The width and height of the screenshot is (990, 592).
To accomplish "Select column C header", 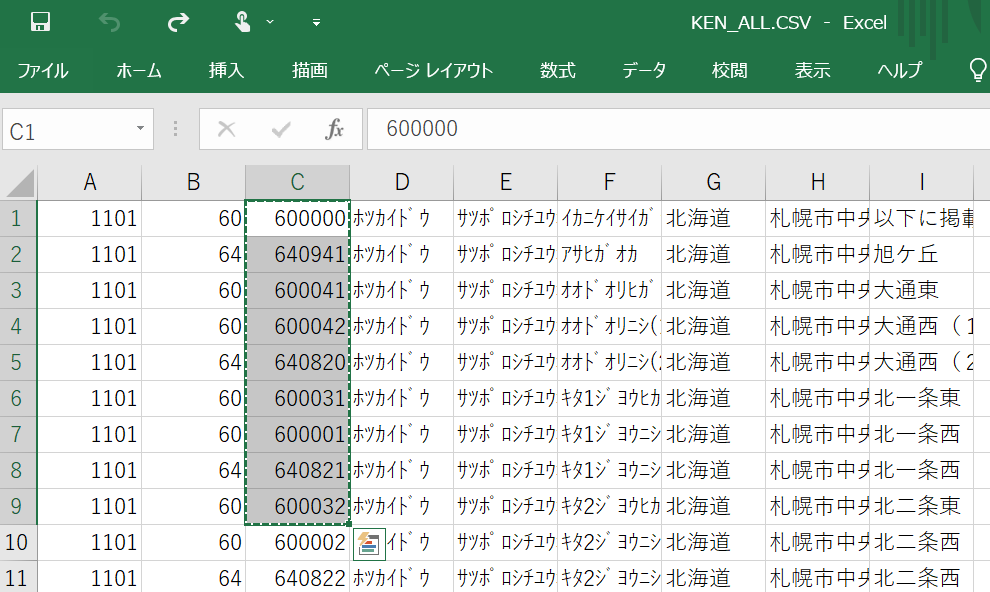I will (x=297, y=182).
